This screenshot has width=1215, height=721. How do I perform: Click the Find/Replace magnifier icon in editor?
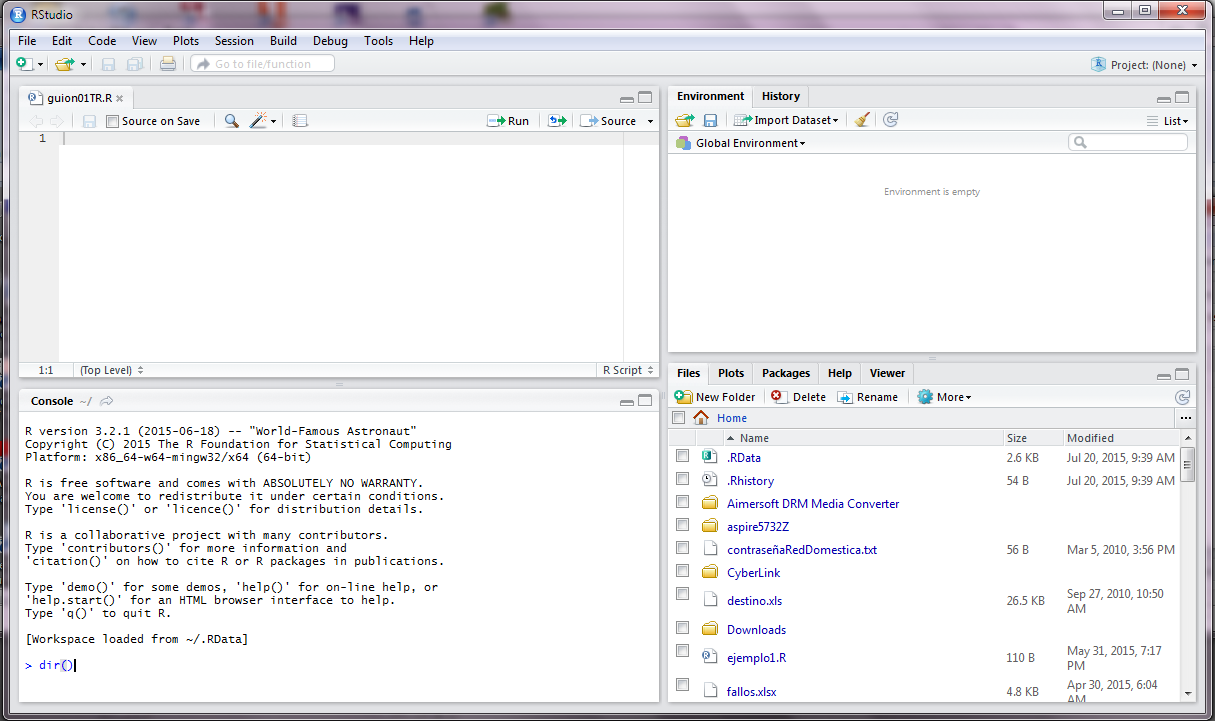click(x=231, y=121)
